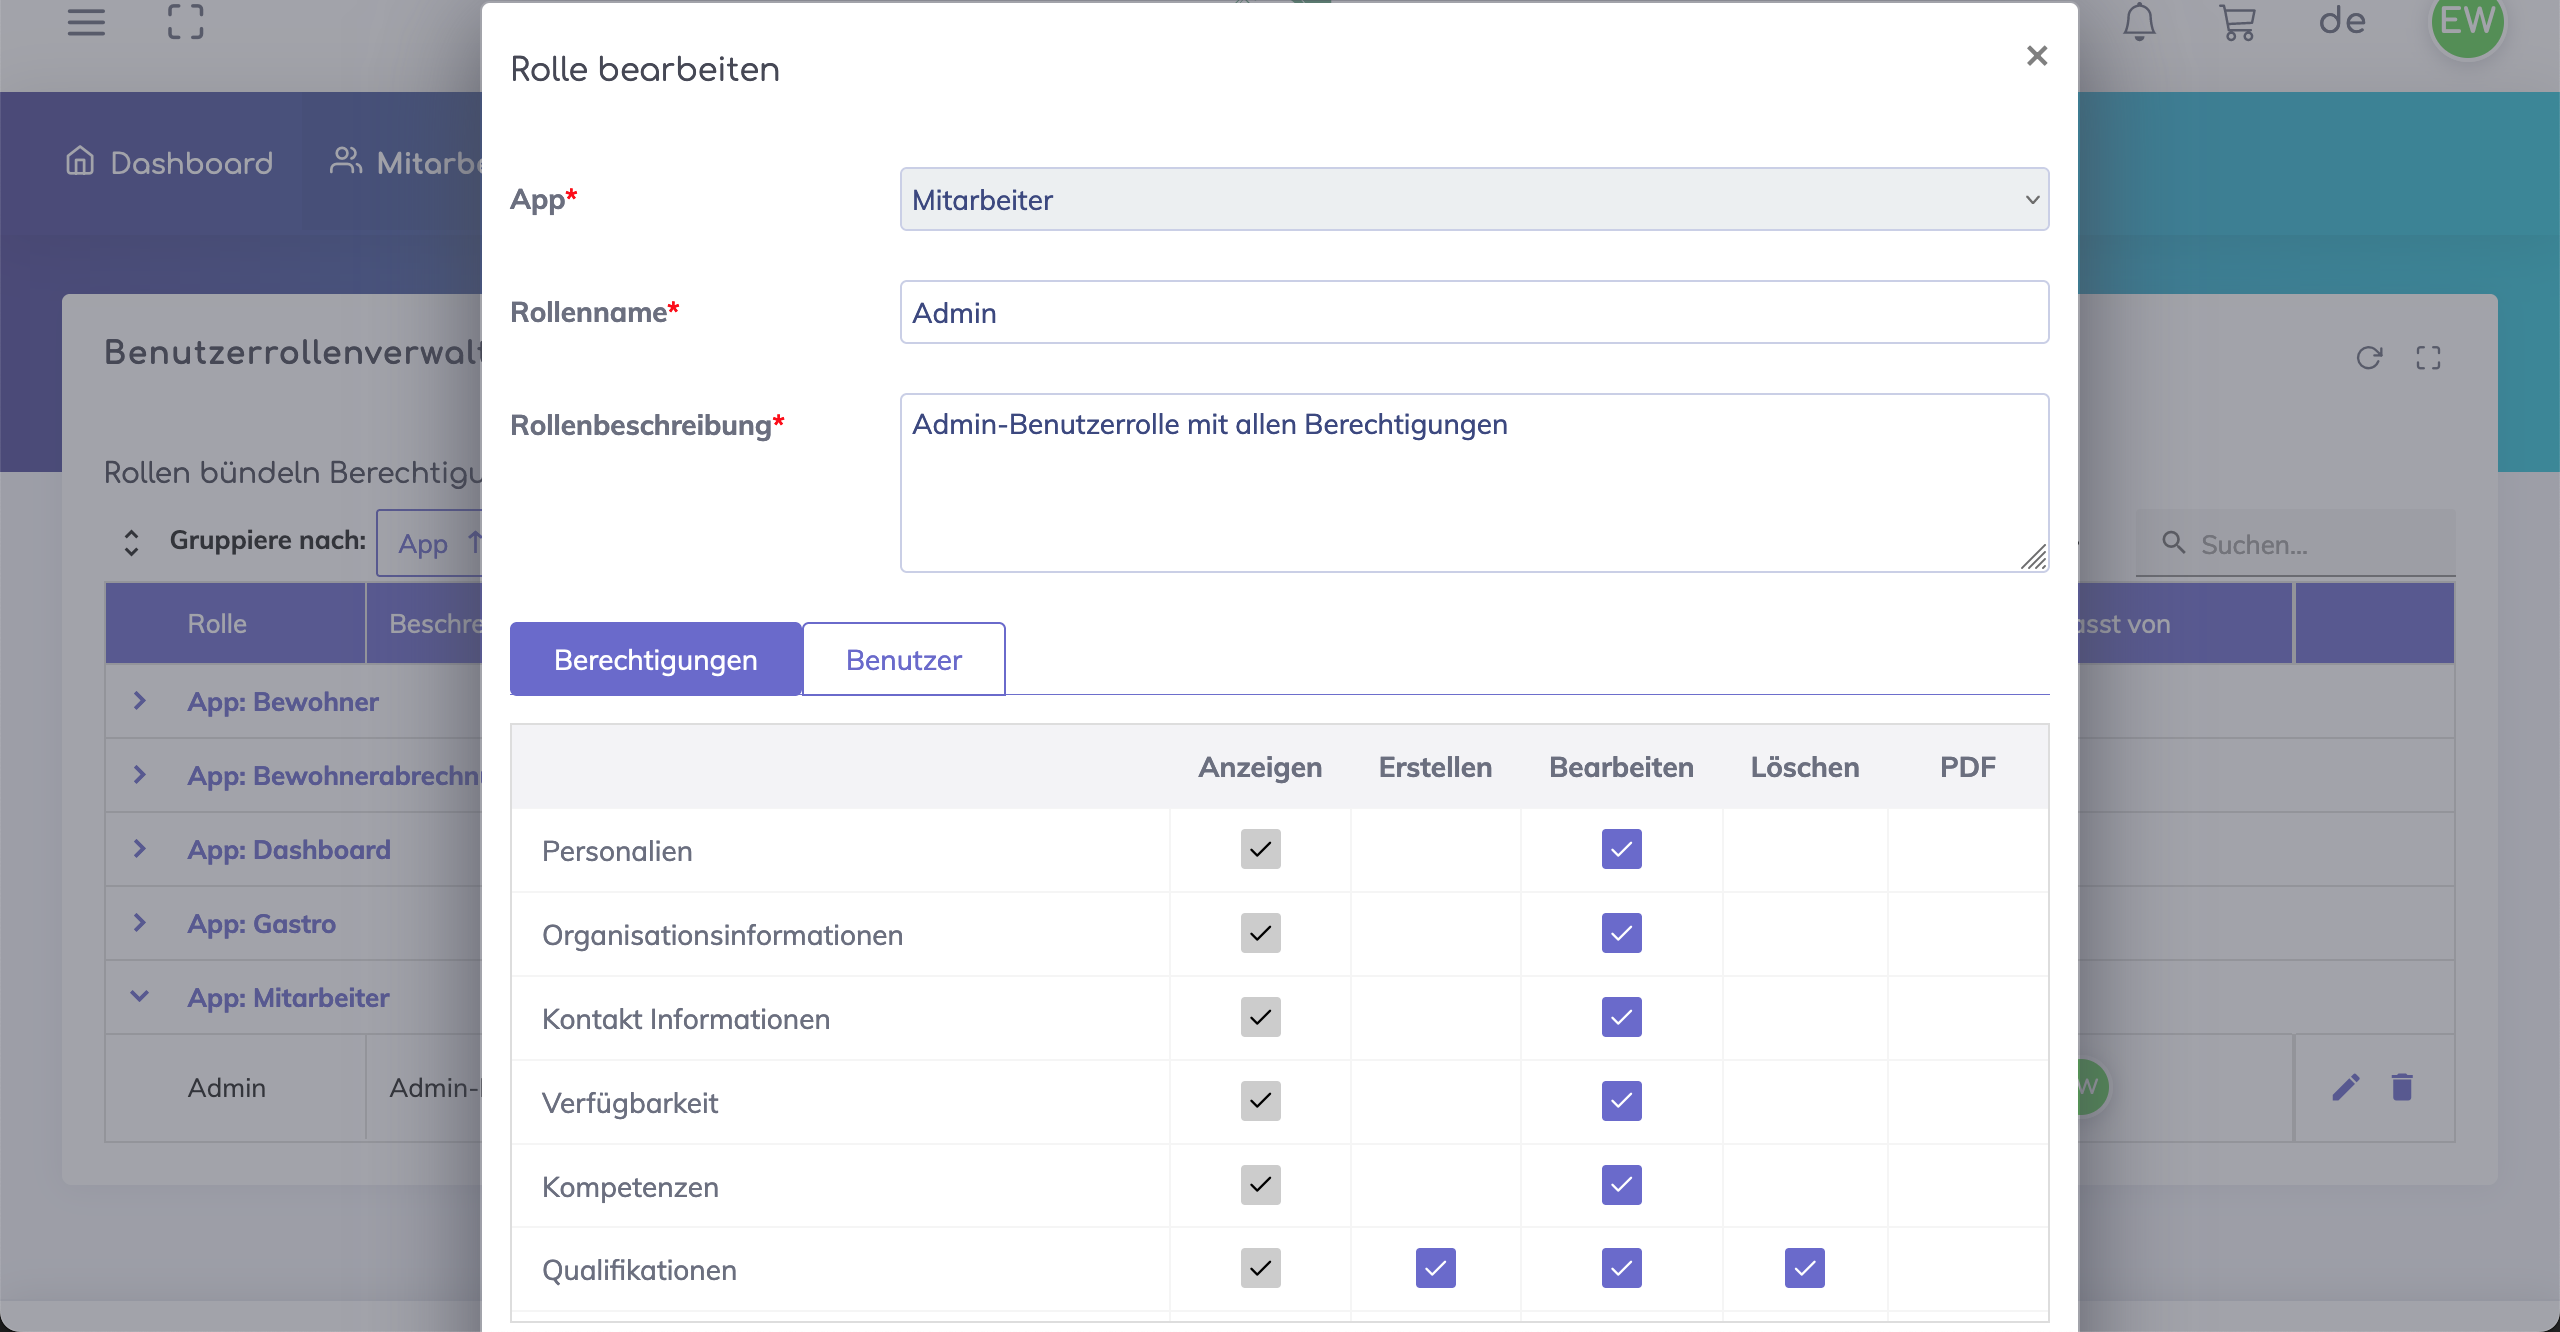Collapse the App: Mitarbeiter group
This screenshot has height=1332, width=2560.
pyautogui.click(x=140, y=997)
